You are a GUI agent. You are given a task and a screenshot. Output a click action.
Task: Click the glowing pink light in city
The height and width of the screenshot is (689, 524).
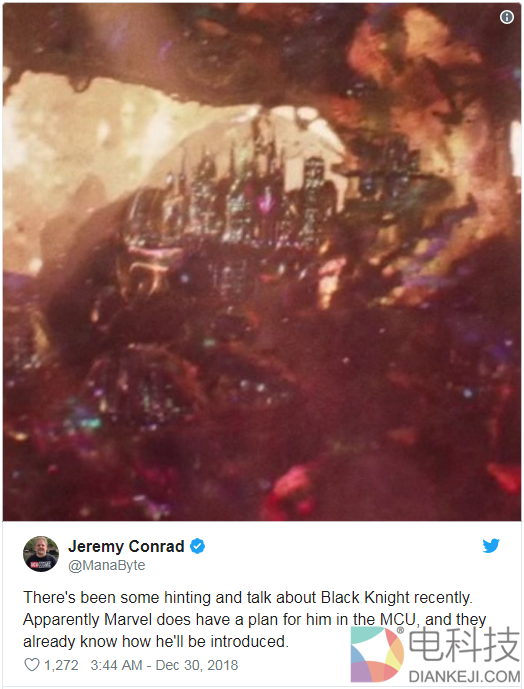coord(266,203)
